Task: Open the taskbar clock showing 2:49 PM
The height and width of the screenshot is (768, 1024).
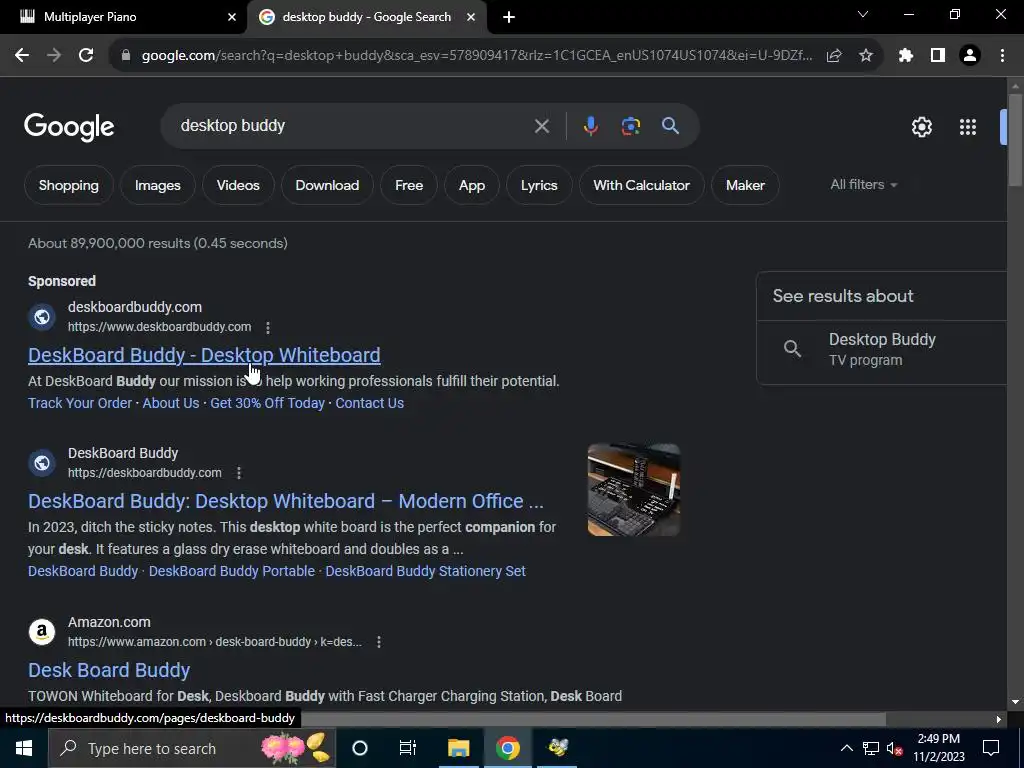Action: [x=938, y=748]
